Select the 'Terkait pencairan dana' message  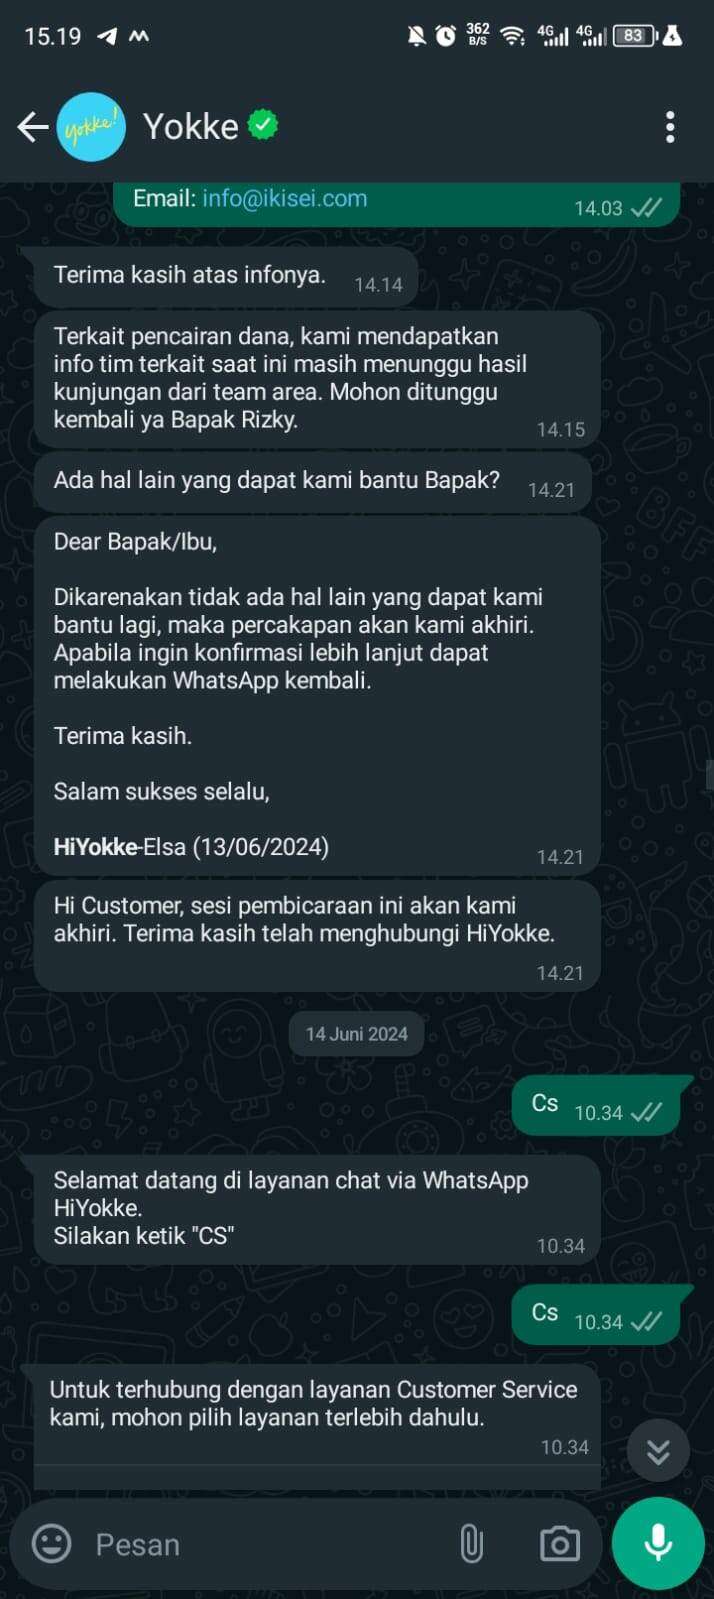tap(317, 379)
